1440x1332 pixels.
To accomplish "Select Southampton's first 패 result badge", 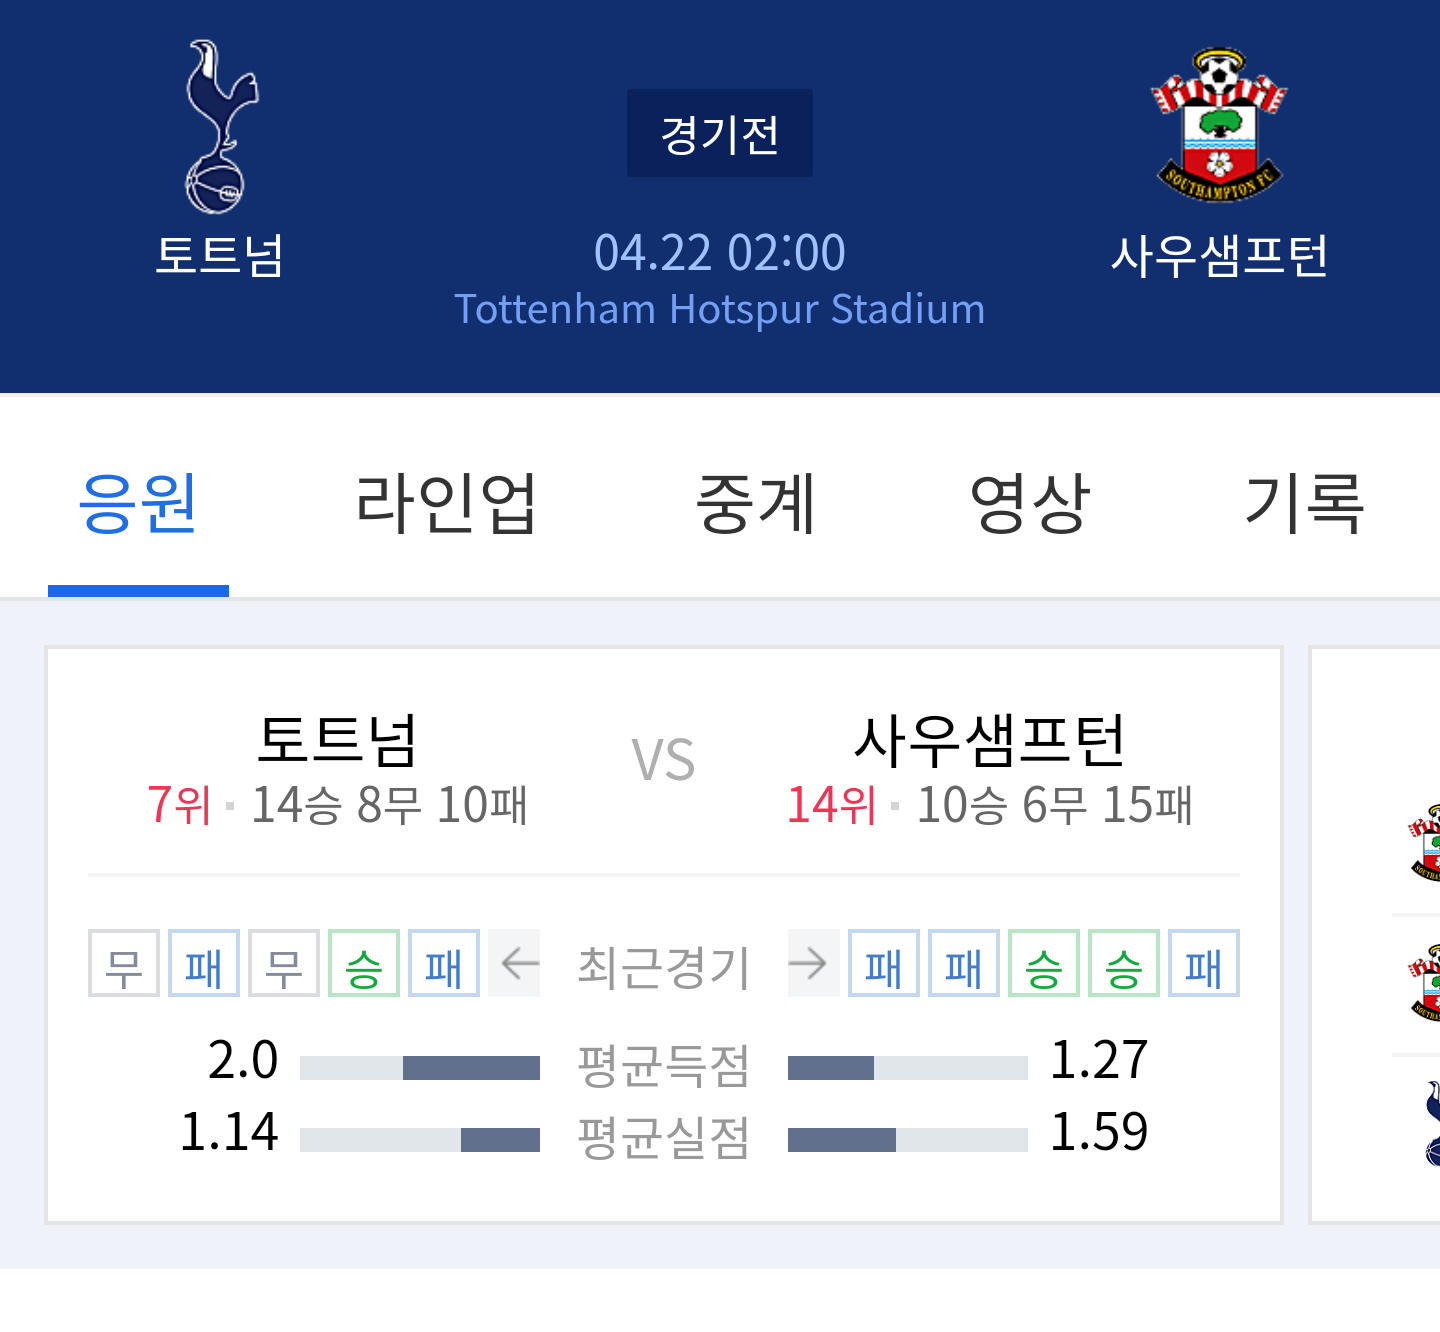I will point(884,964).
